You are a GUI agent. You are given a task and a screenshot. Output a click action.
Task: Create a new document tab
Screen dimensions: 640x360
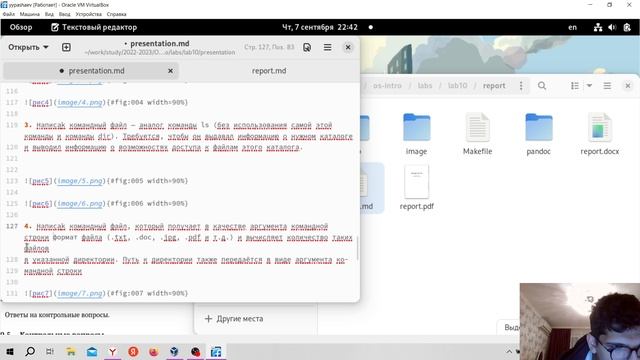point(66,47)
